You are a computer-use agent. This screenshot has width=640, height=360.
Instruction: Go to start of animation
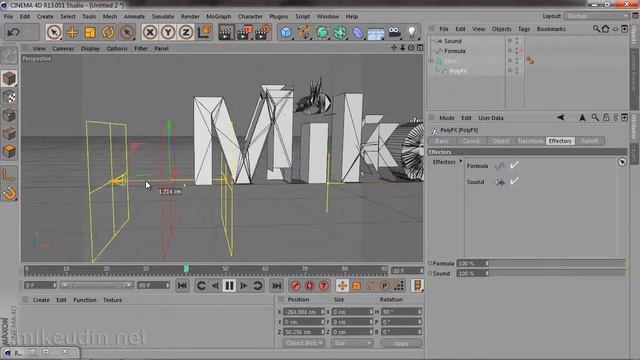(x=182, y=286)
